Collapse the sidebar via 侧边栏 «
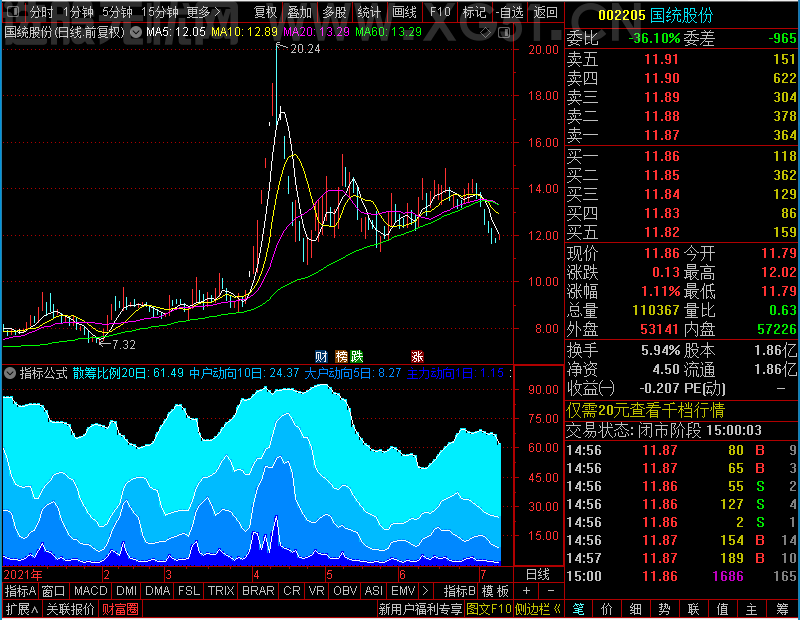 (x=538, y=609)
